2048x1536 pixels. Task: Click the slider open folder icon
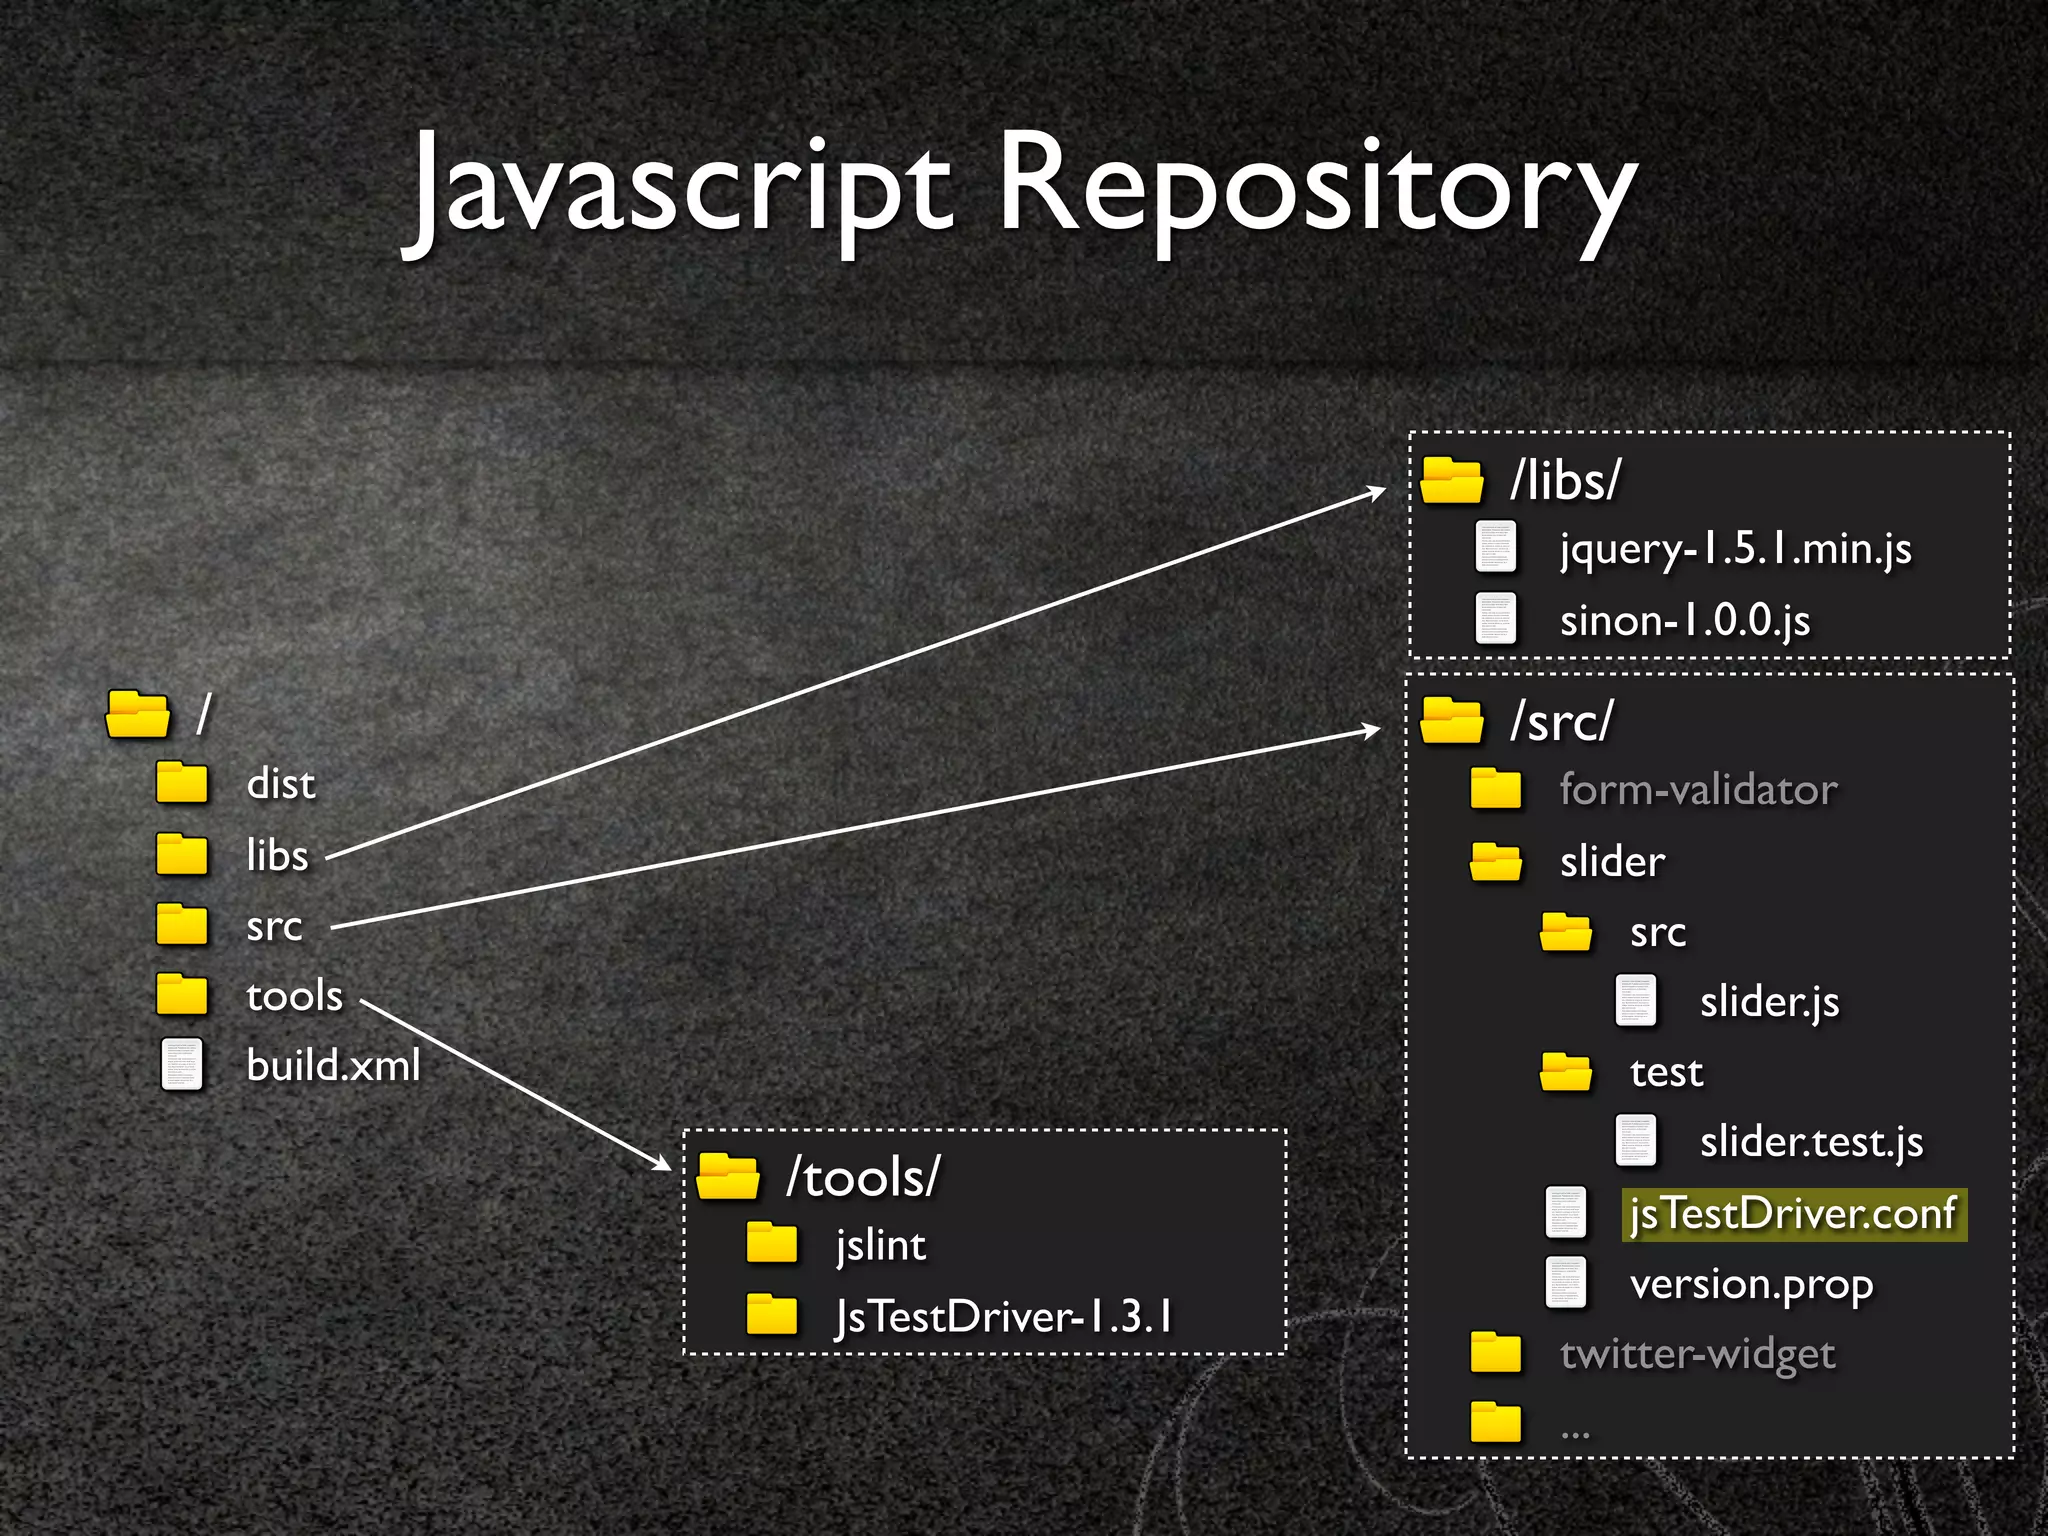(1496, 861)
